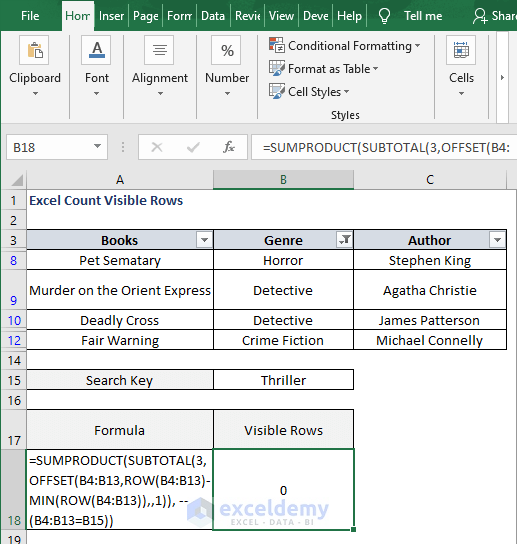The width and height of the screenshot is (517, 544).
Task: Open the Author column filter dropdown
Action: coord(497,240)
